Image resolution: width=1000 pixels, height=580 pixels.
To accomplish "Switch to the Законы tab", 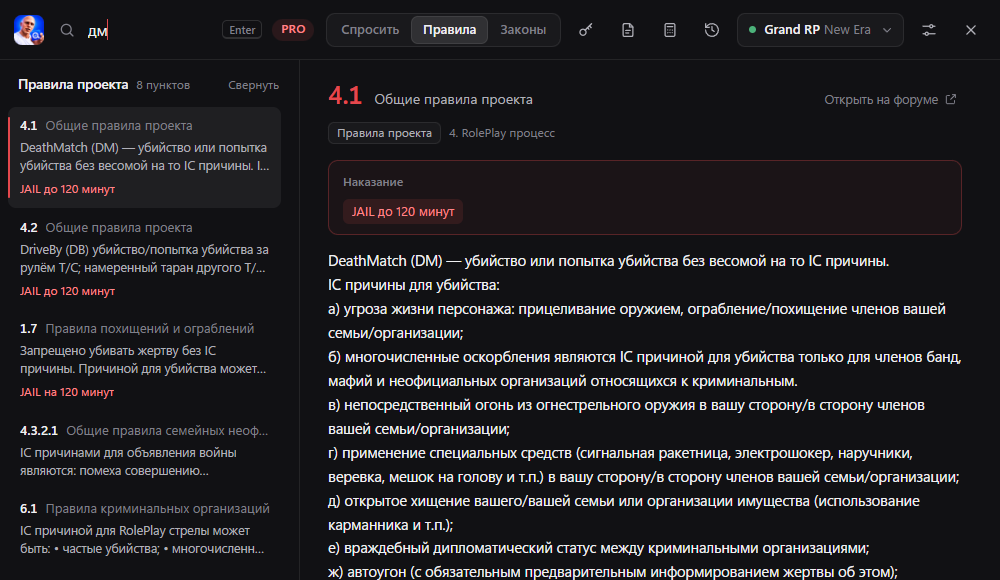I will [523, 30].
